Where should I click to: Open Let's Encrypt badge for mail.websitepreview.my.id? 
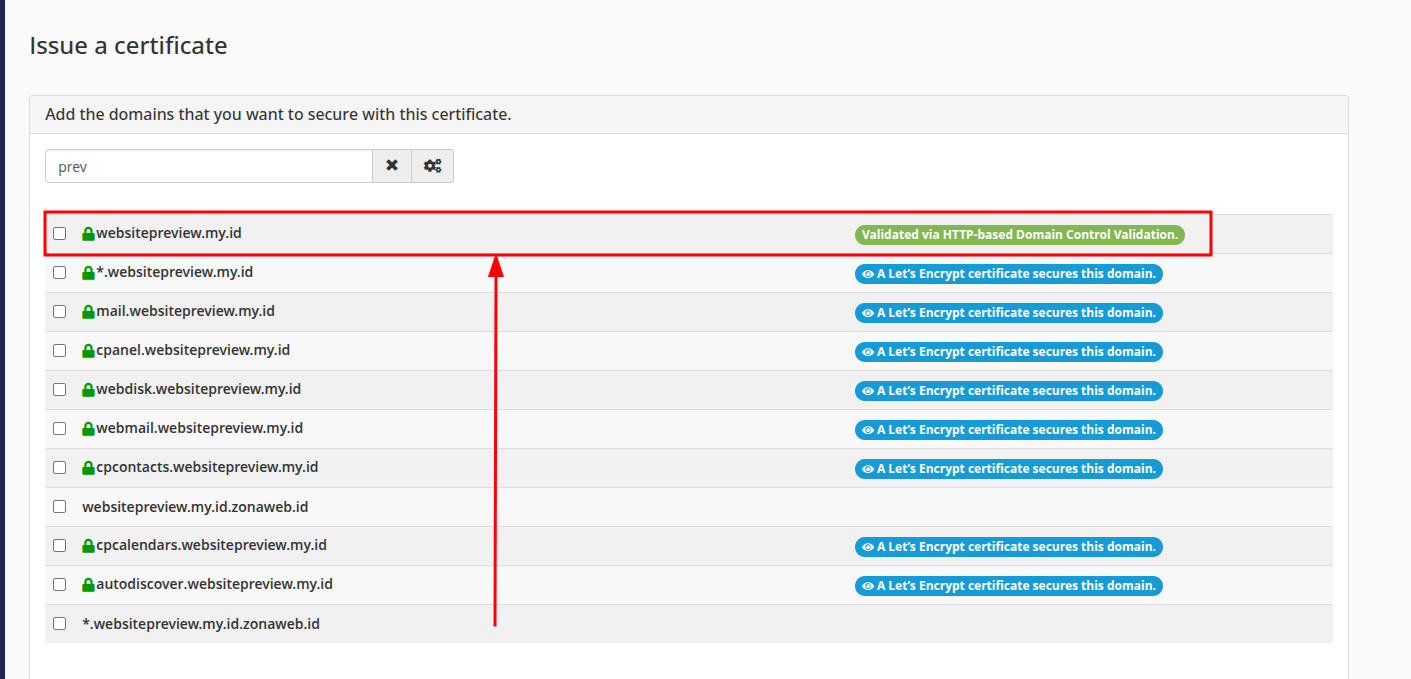tap(1009, 313)
